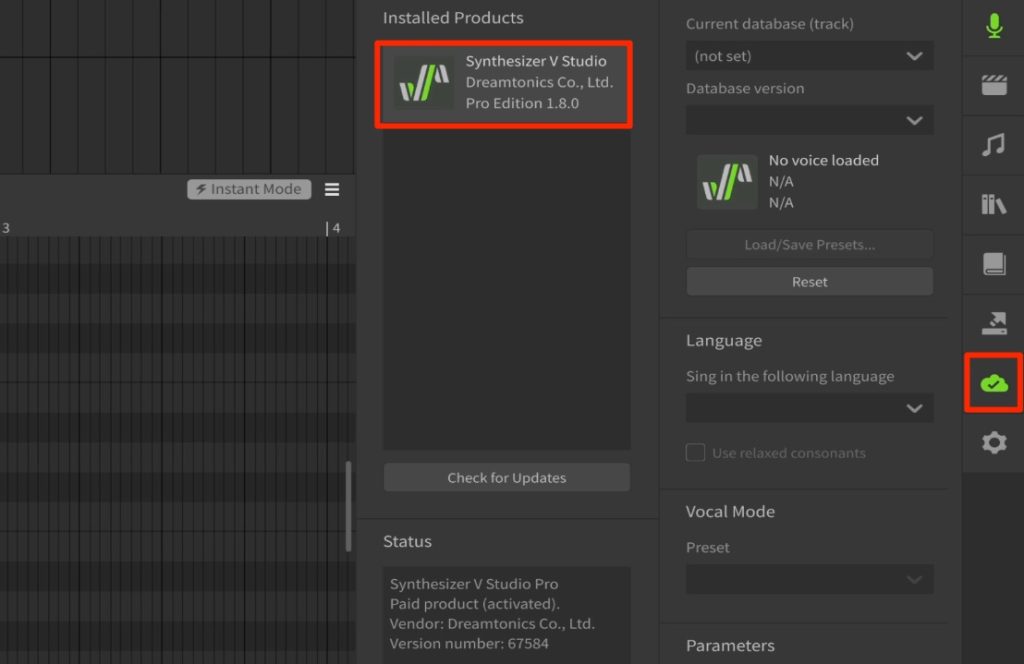Open the hamburger menu beside Instant Mode
This screenshot has width=1024, height=664.
[332, 190]
